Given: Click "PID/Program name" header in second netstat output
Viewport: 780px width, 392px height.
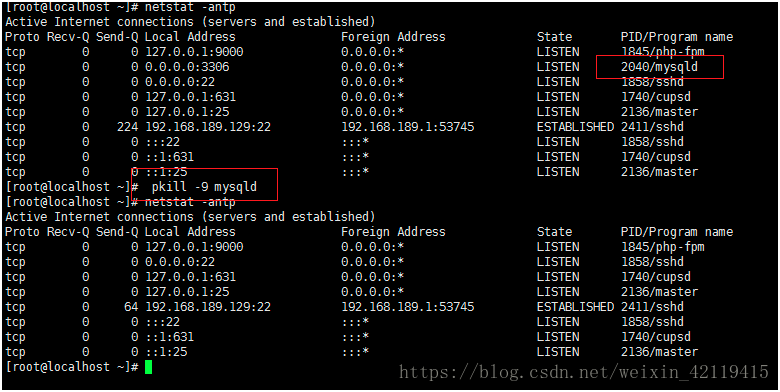Looking at the screenshot, I should click(677, 232).
